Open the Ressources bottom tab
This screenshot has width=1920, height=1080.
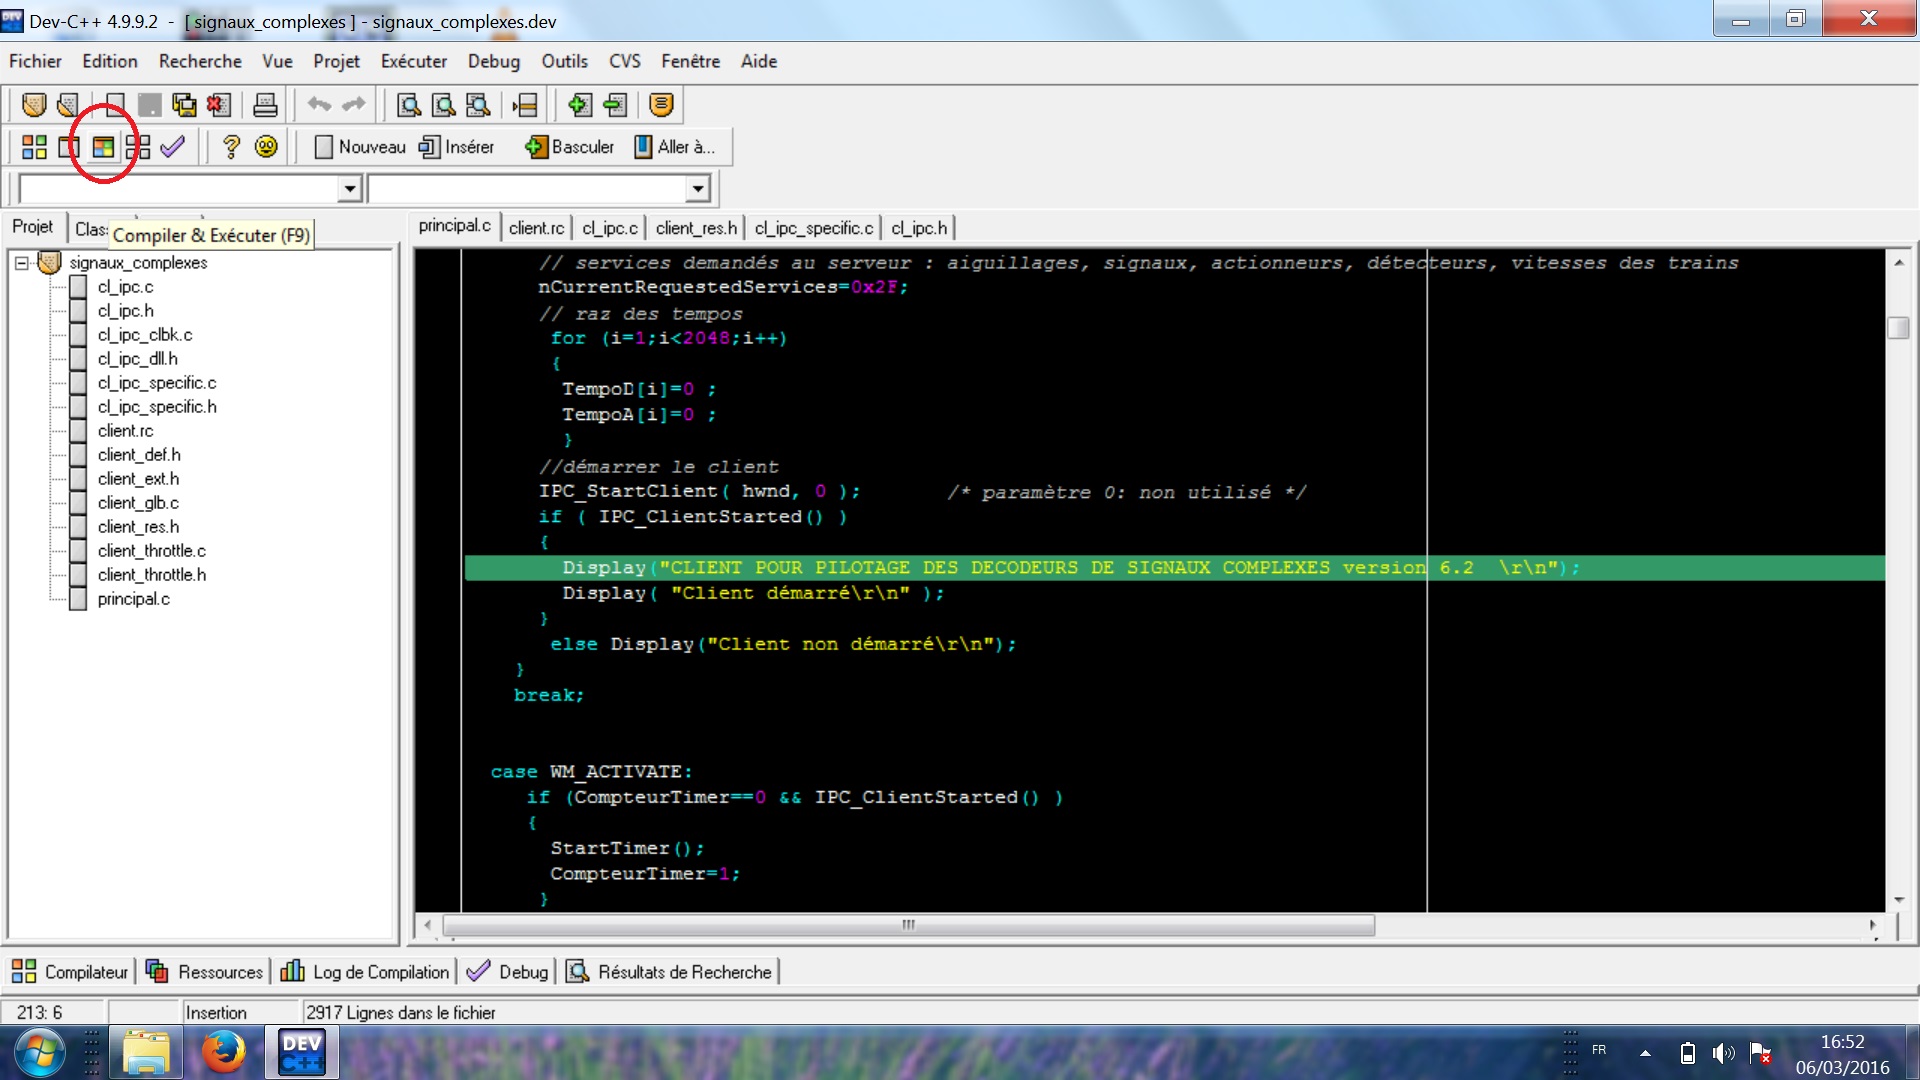204,972
